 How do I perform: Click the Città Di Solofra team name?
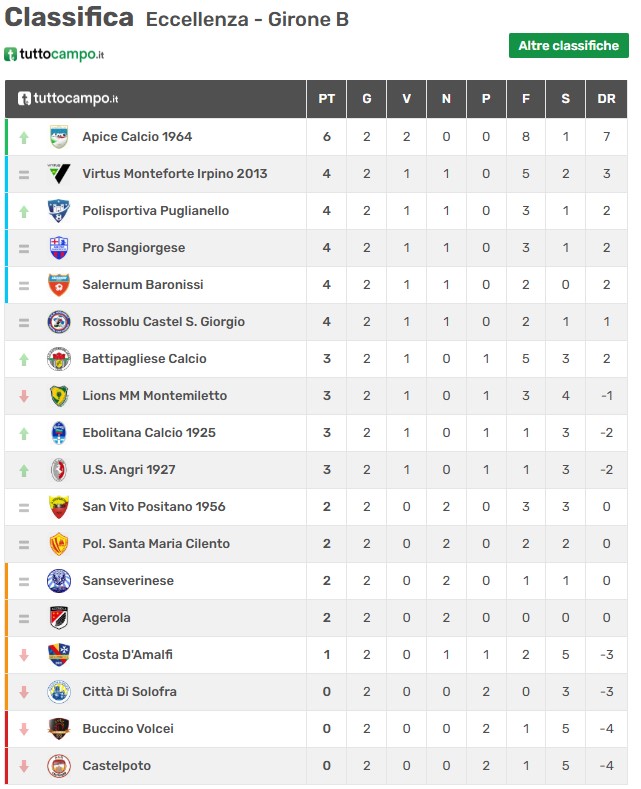tap(129, 691)
